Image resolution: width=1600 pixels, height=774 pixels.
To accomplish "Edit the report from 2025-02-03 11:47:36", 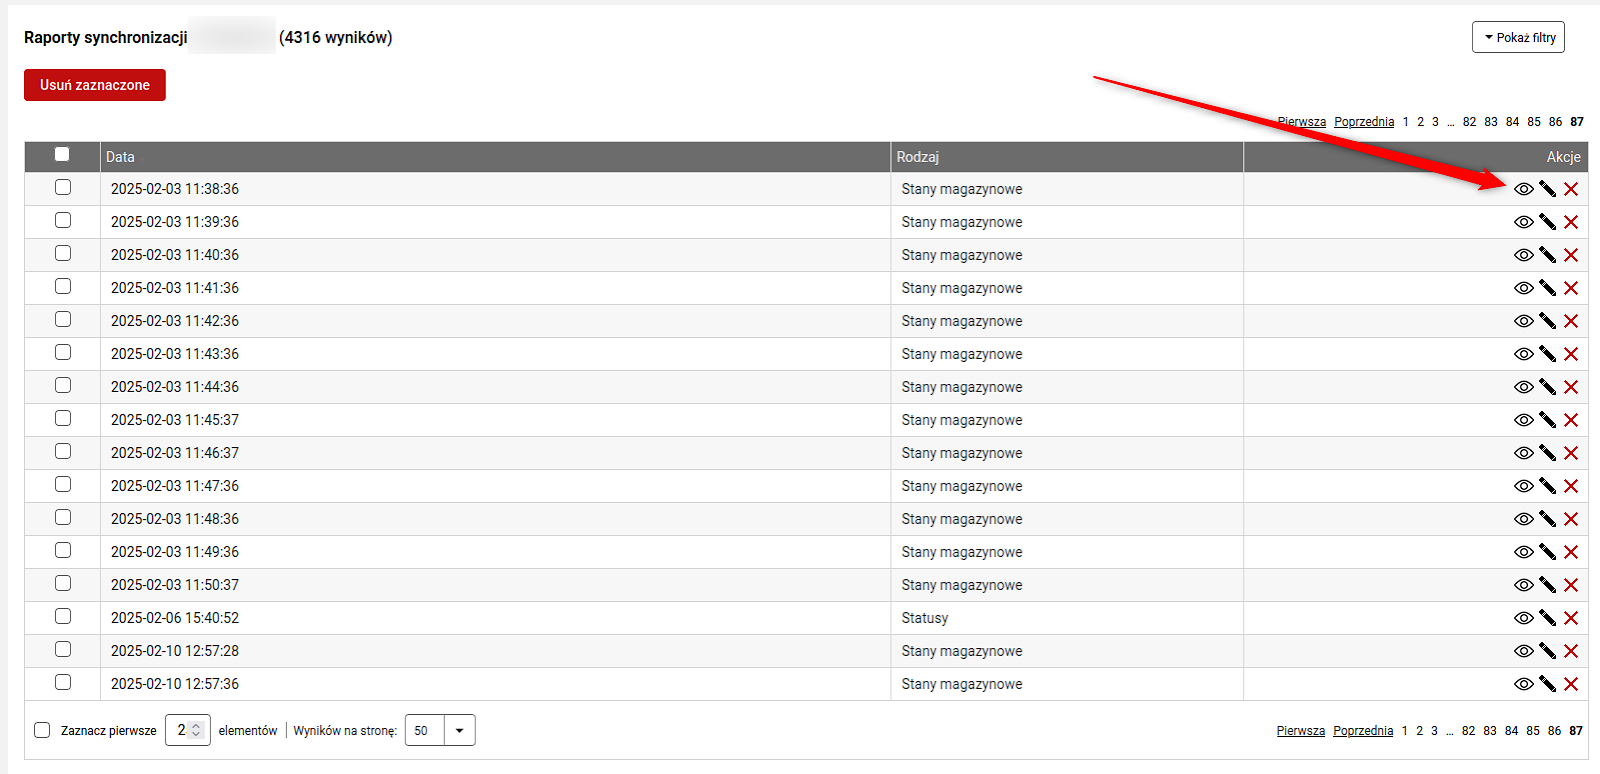I will [x=1547, y=486].
